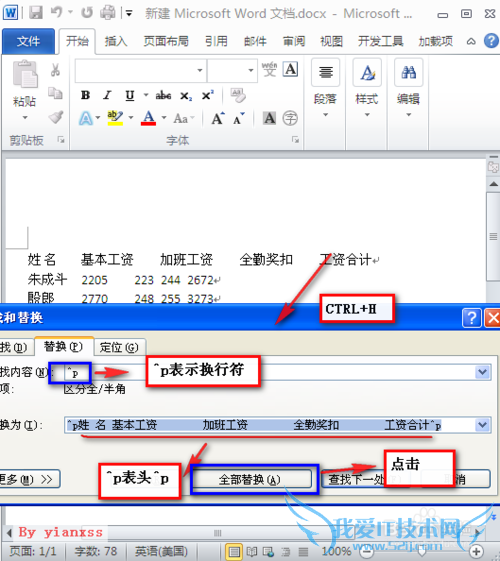Open the find-what field history dropdown
This screenshot has width=500, height=561.
pyautogui.click(x=482, y=372)
